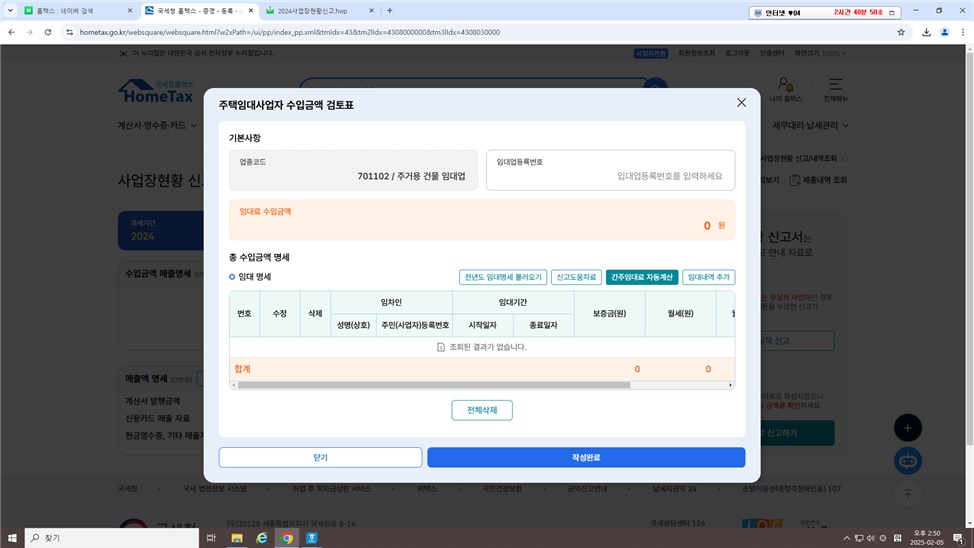Open the blue app icon right of Chrome on taskbar
This screenshot has height=548, width=974.
(x=312, y=538)
